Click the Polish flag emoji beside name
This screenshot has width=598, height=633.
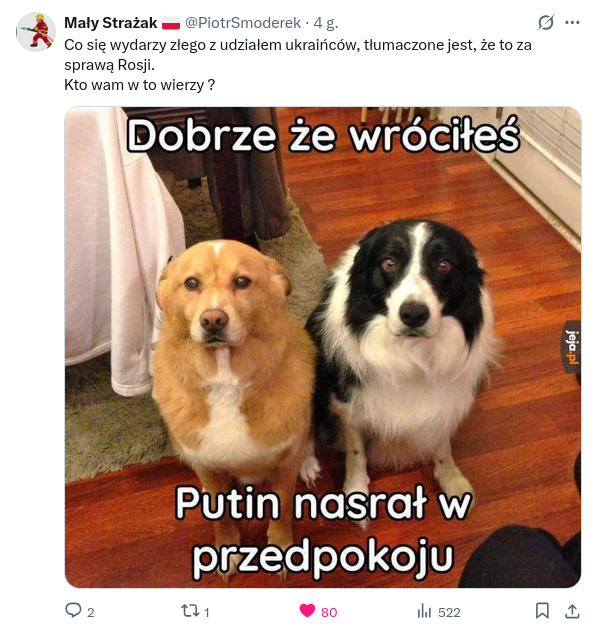click(171, 23)
